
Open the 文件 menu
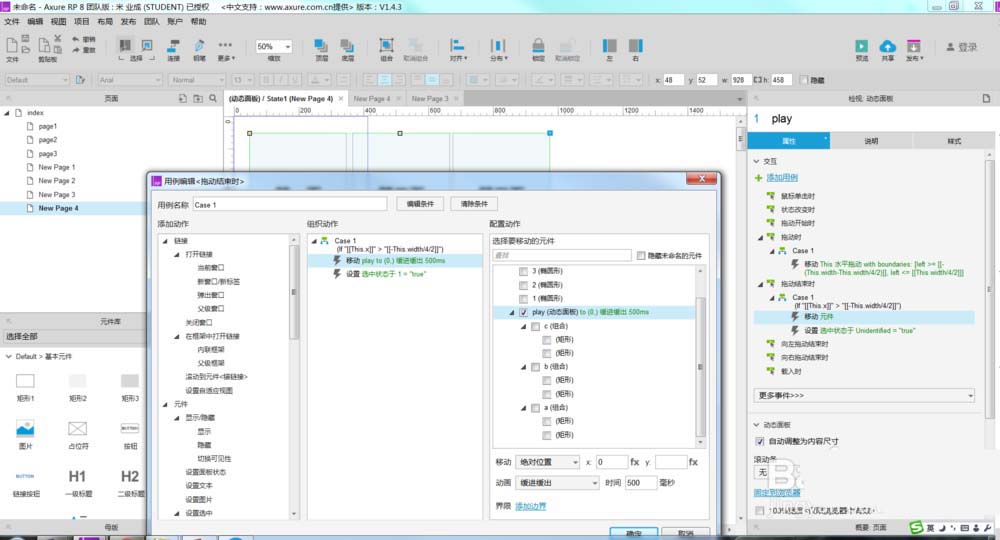(11, 22)
